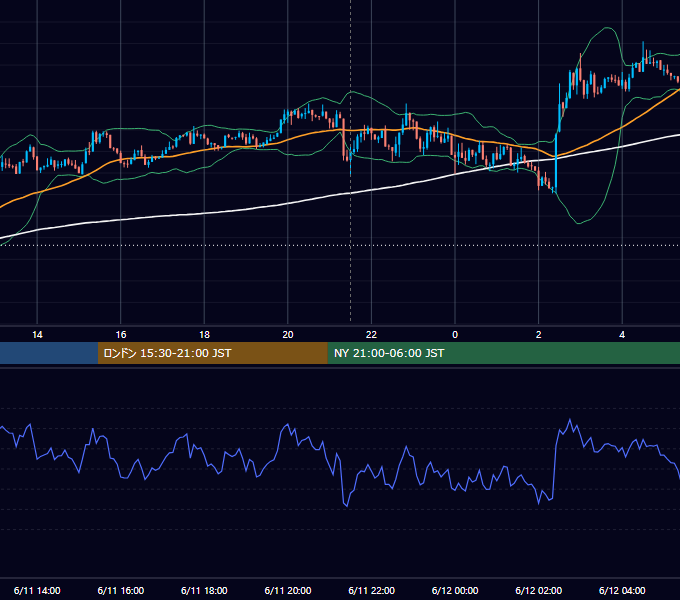Screen dimensions: 680x600
Task: Click the hour label 0 on the time axis
Action: (455, 335)
